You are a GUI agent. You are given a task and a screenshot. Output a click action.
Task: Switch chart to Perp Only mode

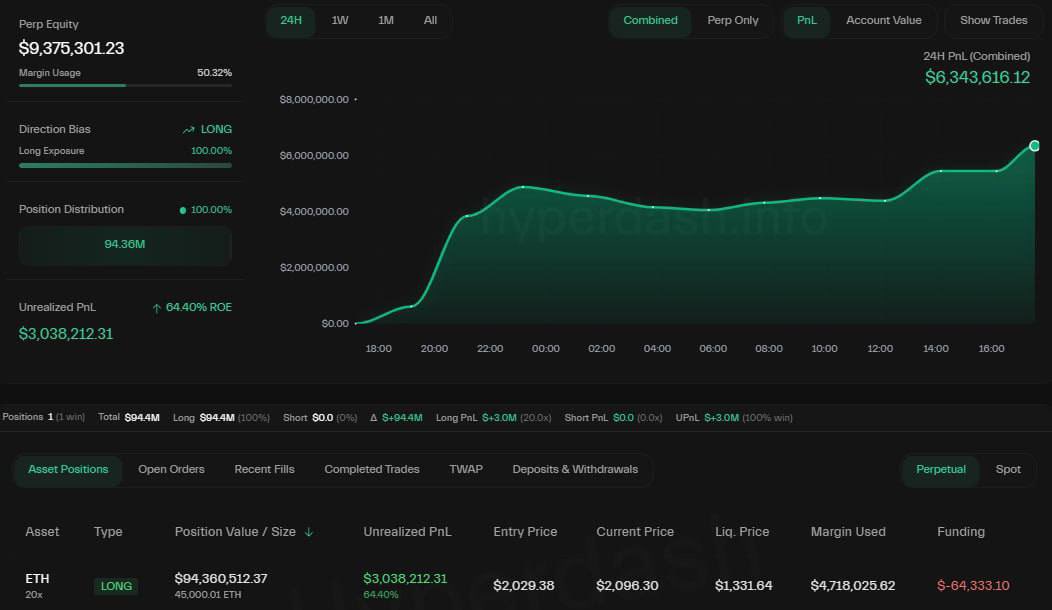click(733, 21)
